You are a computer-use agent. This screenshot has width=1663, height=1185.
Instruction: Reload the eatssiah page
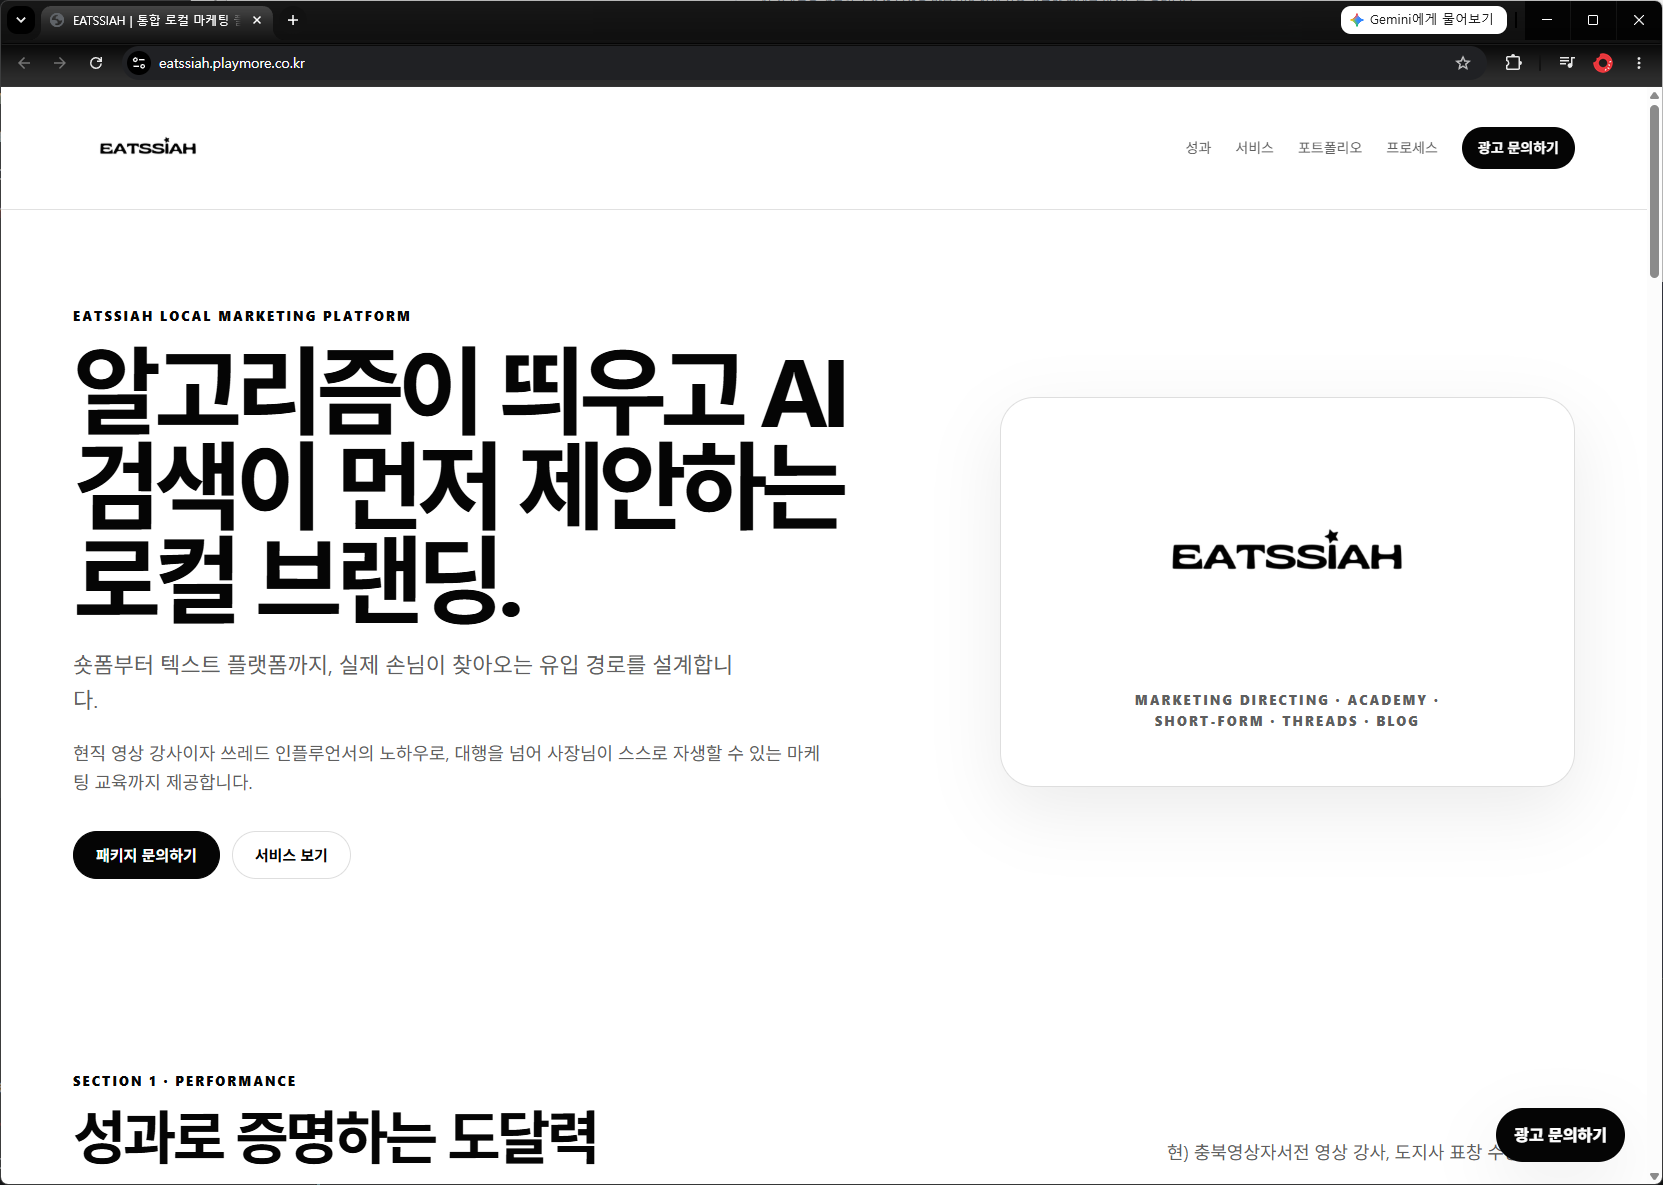point(96,63)
